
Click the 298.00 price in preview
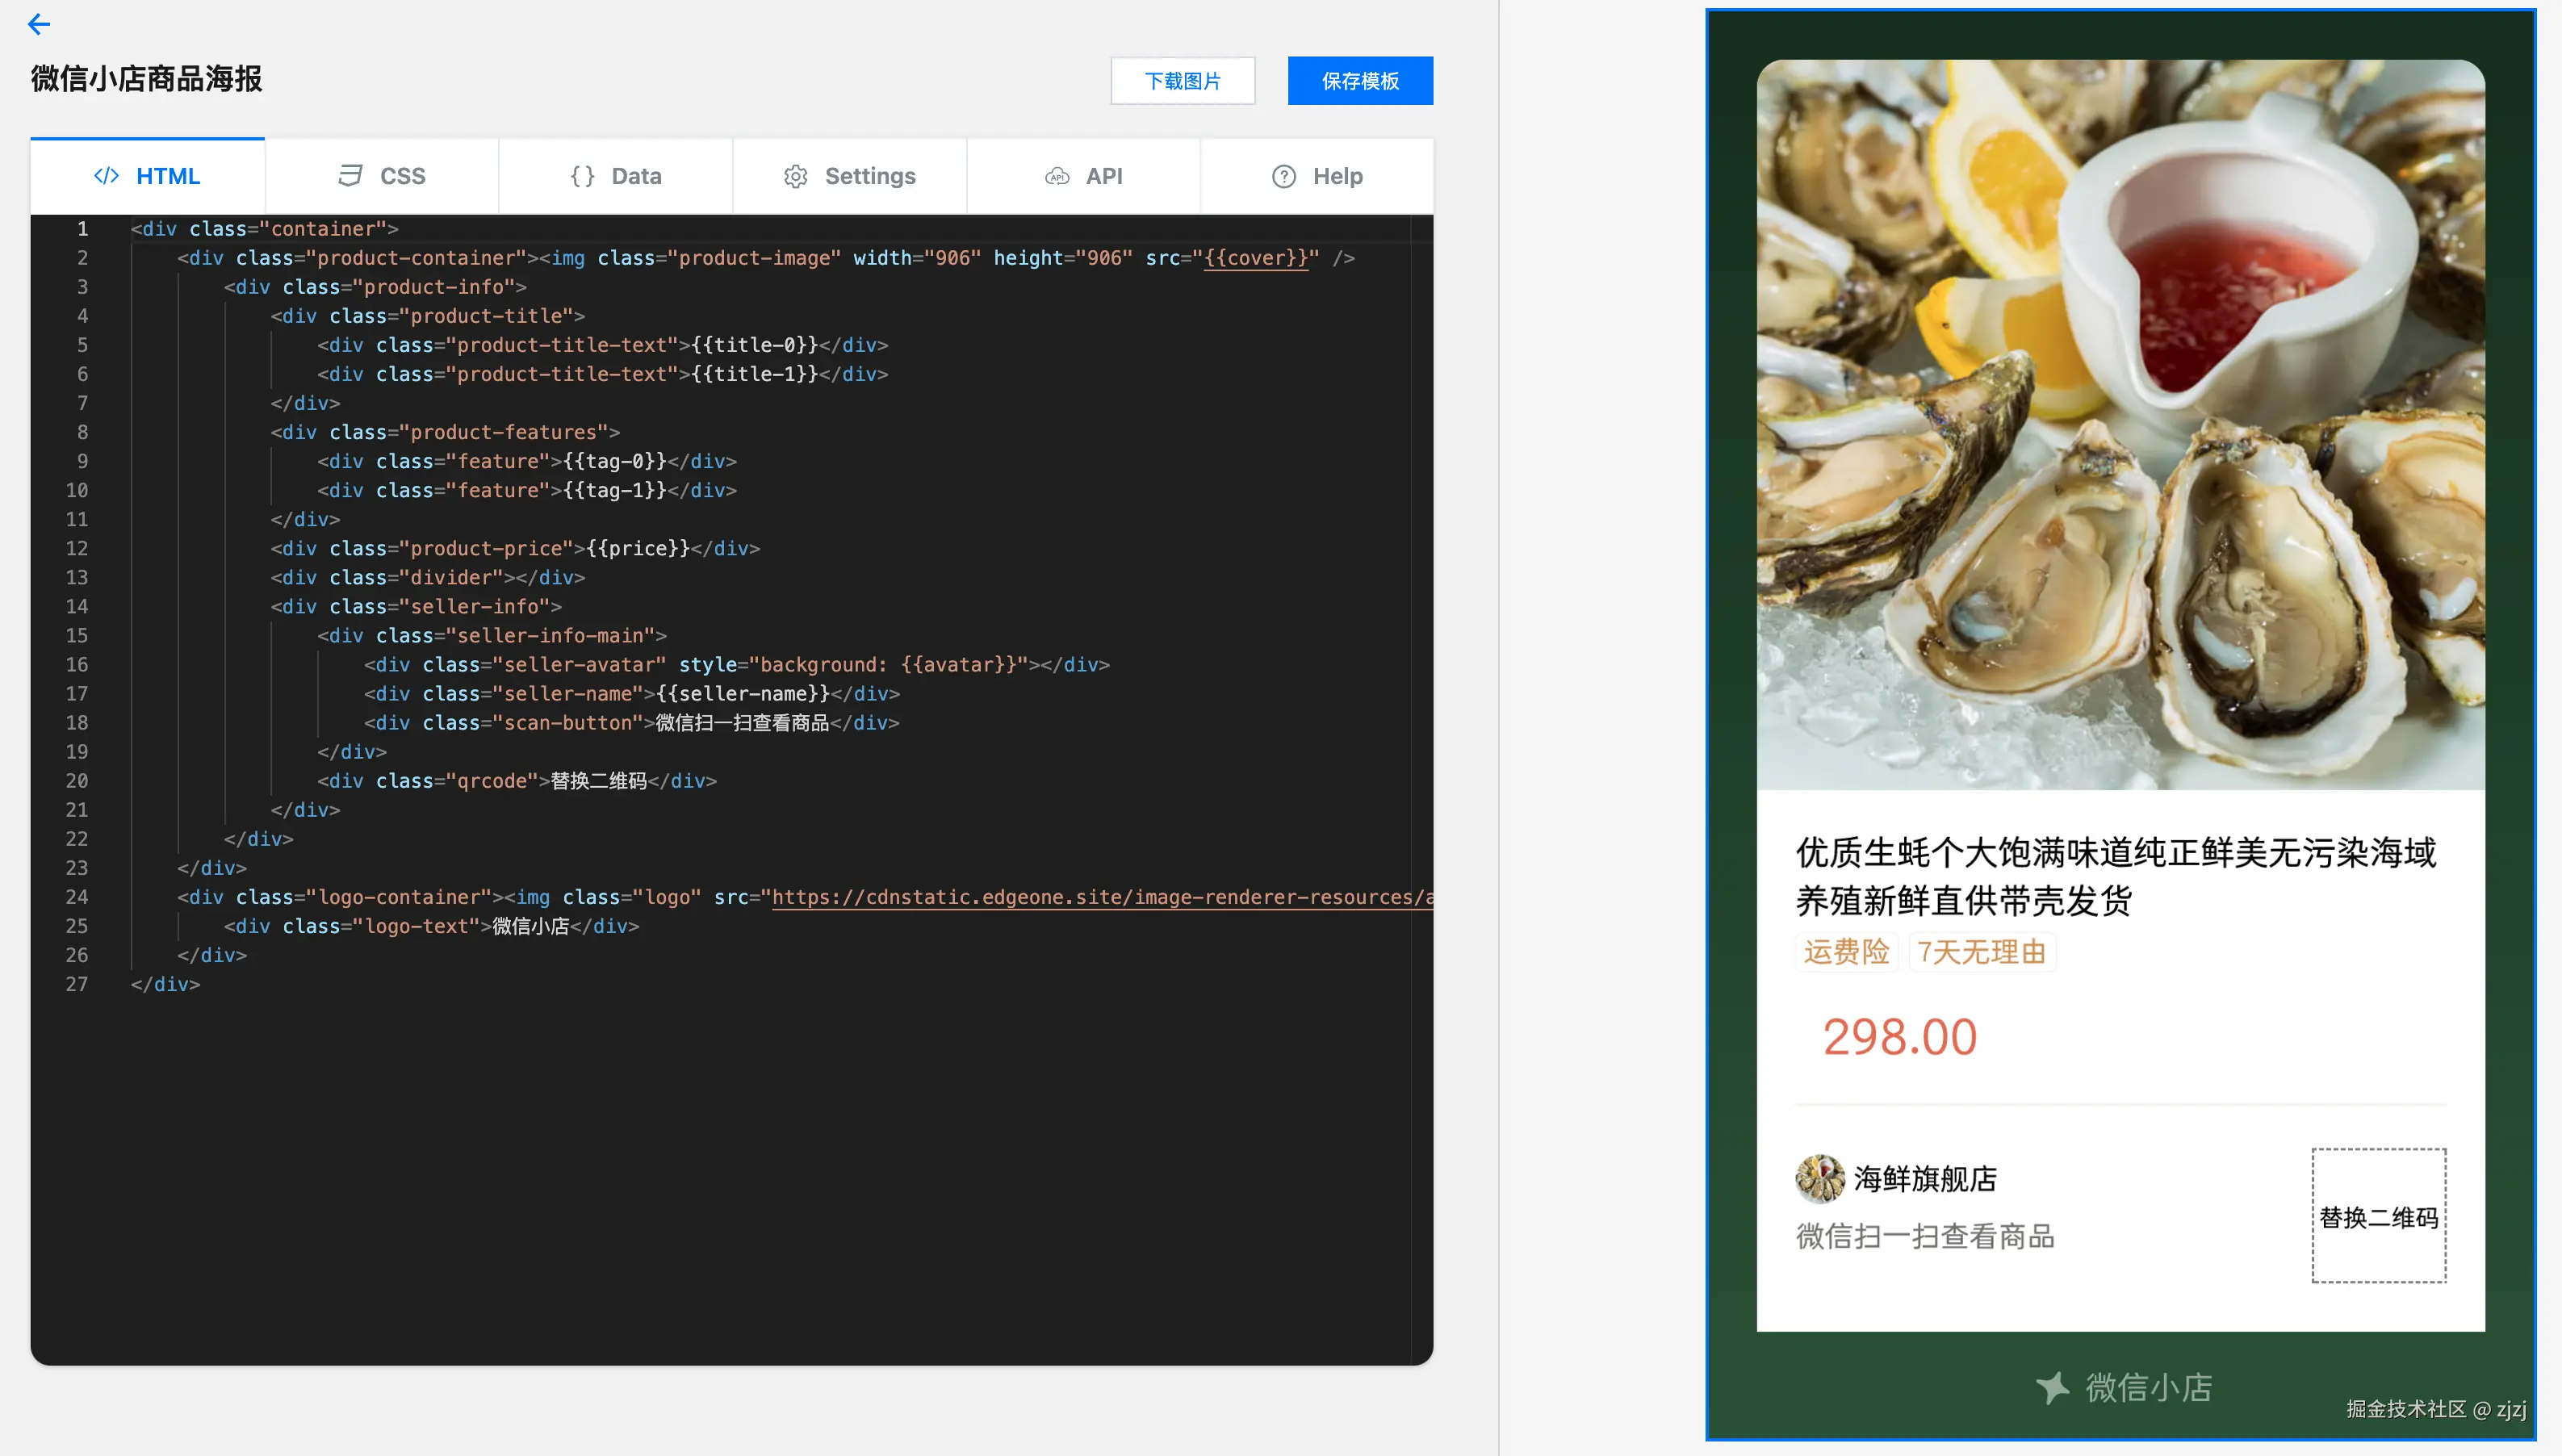coord(1899,1037)
